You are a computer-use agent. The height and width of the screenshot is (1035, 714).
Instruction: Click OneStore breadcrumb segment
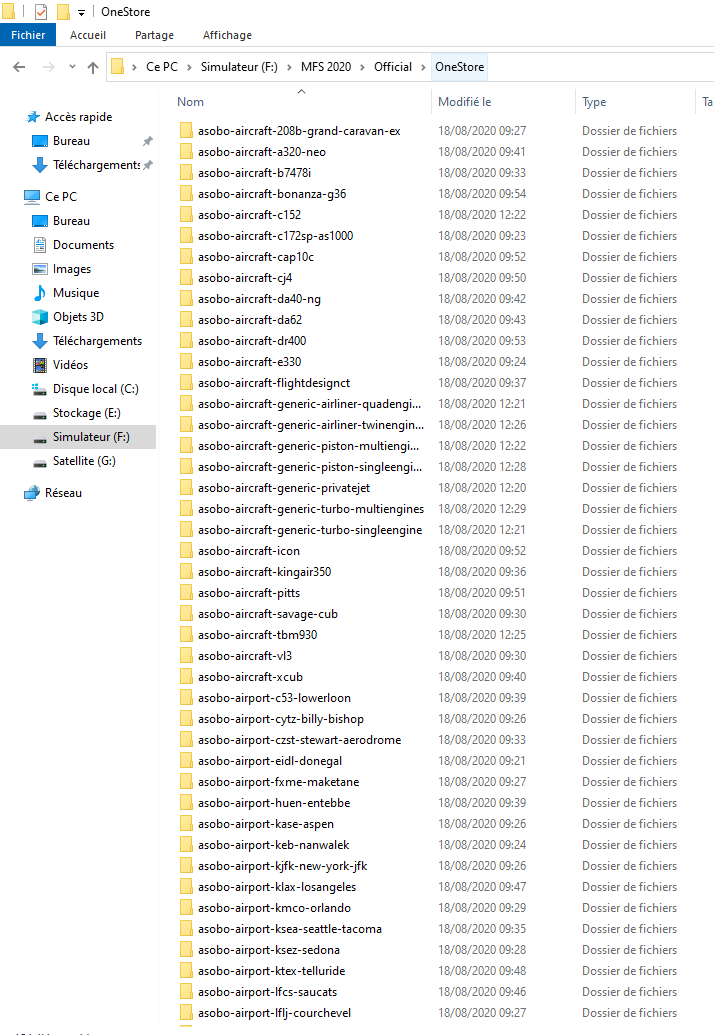point(459,67)
